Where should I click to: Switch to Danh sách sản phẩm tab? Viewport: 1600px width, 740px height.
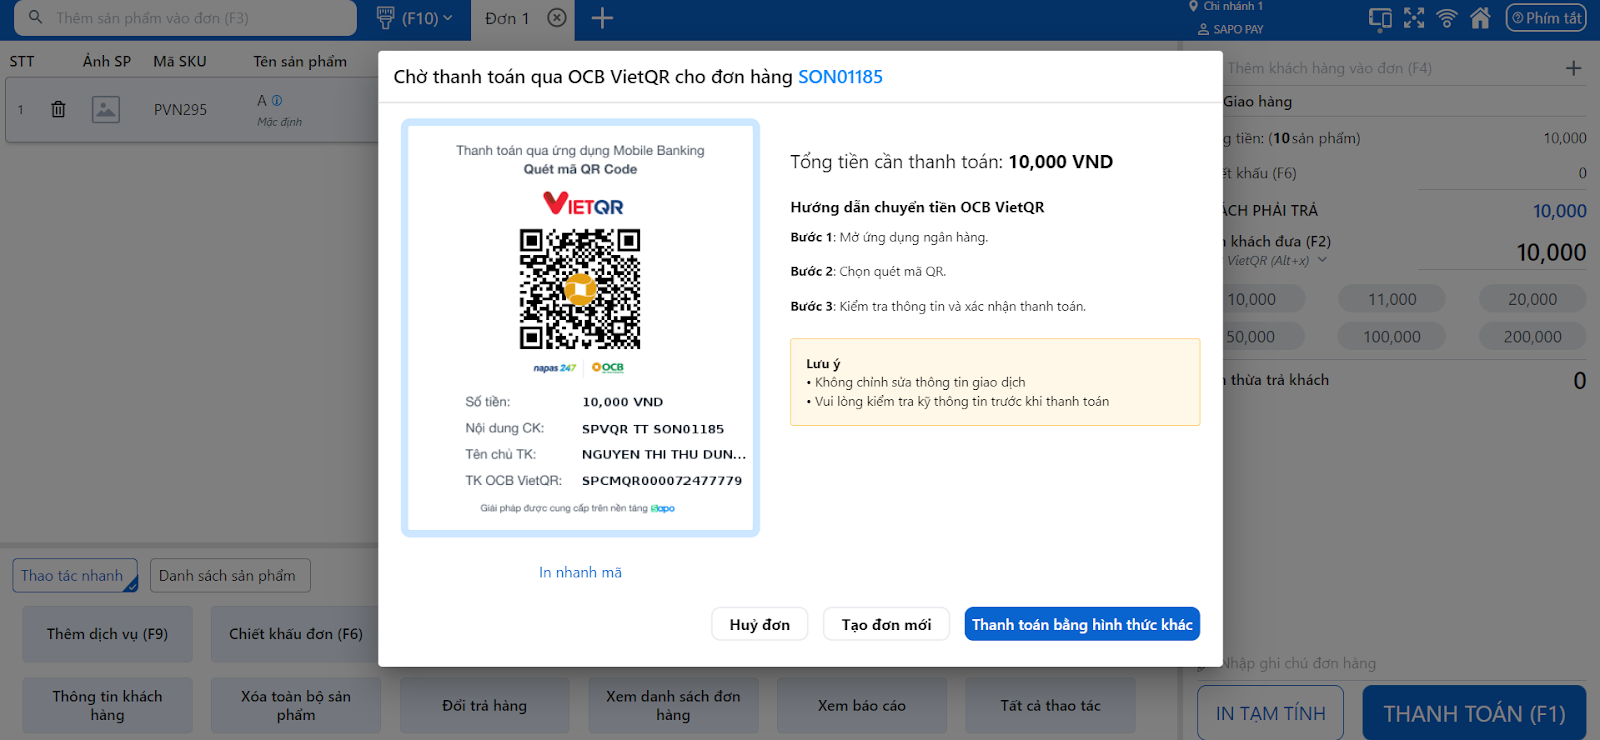pos(227,576)
